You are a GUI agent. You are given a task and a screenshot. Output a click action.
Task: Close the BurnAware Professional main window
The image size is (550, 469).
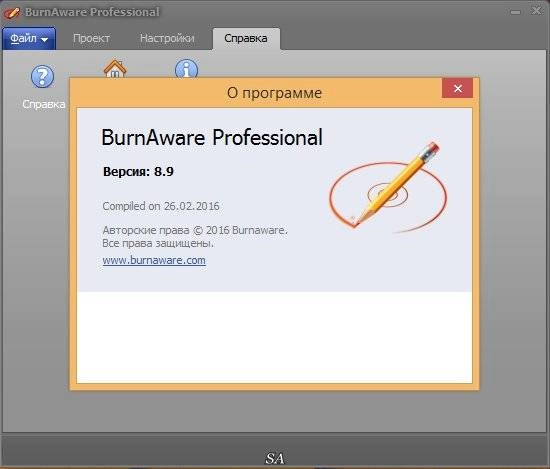coord(536,11)
